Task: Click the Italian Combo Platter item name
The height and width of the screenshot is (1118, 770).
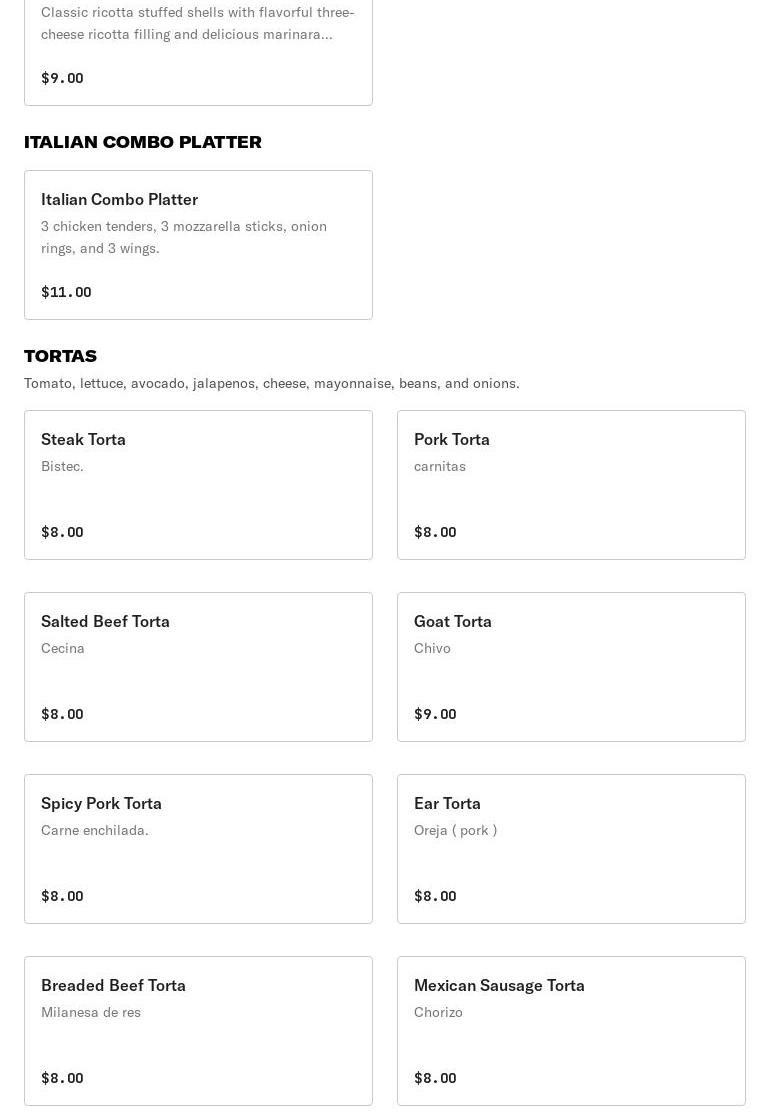Action: (119, 199)
